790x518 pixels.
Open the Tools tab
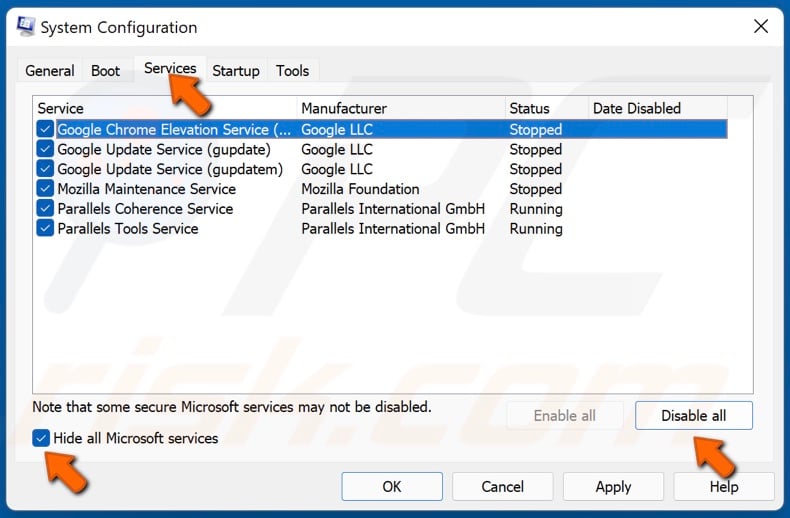pyautogui.click(x=292, y=71)
